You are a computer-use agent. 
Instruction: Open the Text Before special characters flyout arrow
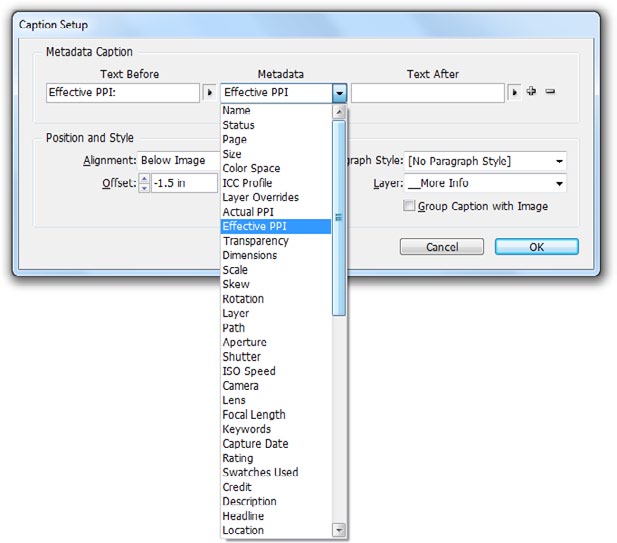click(210, 93)
